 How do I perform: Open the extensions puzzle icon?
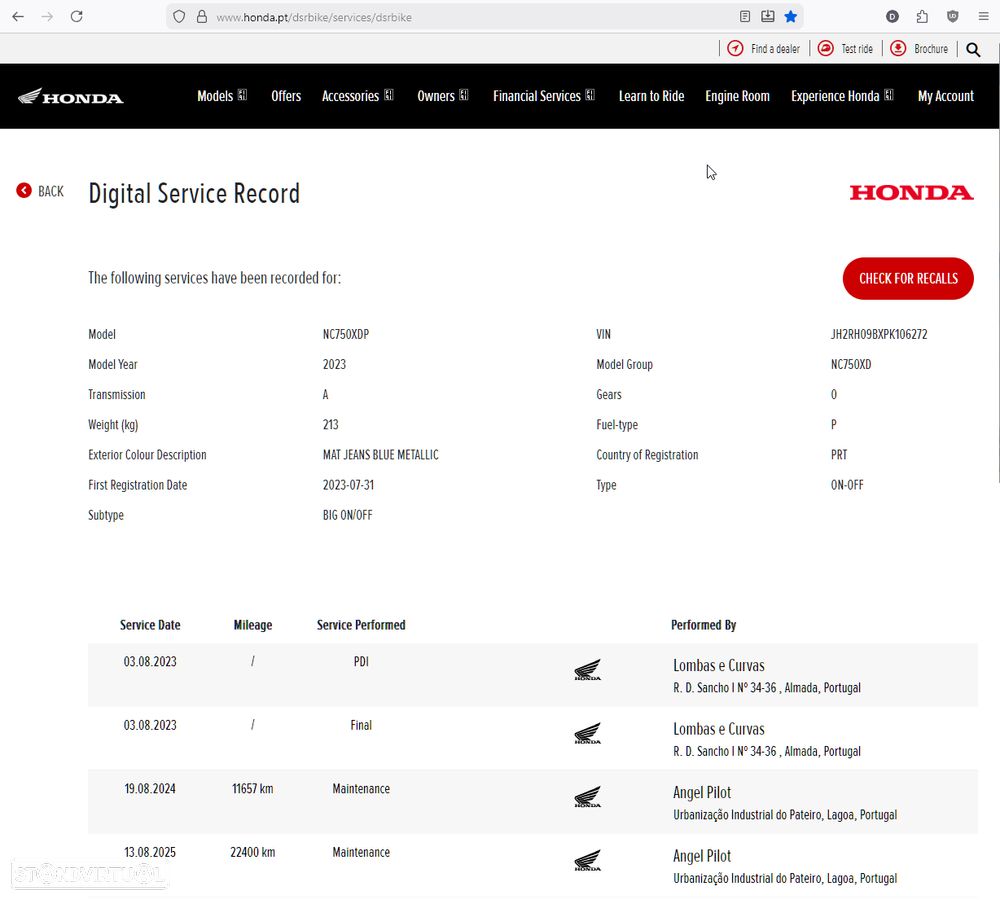point(922,17)
